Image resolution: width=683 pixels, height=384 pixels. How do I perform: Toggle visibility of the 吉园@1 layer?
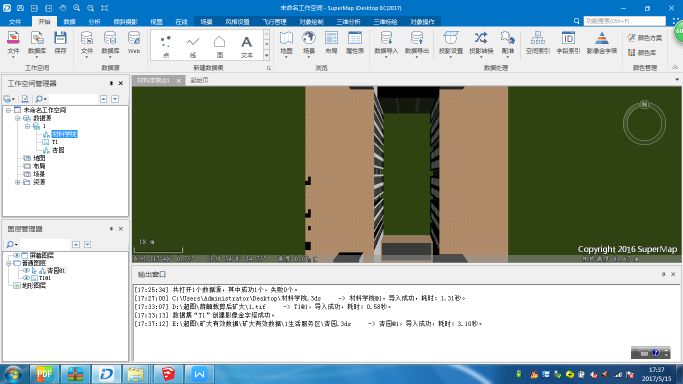pos(26,270)
